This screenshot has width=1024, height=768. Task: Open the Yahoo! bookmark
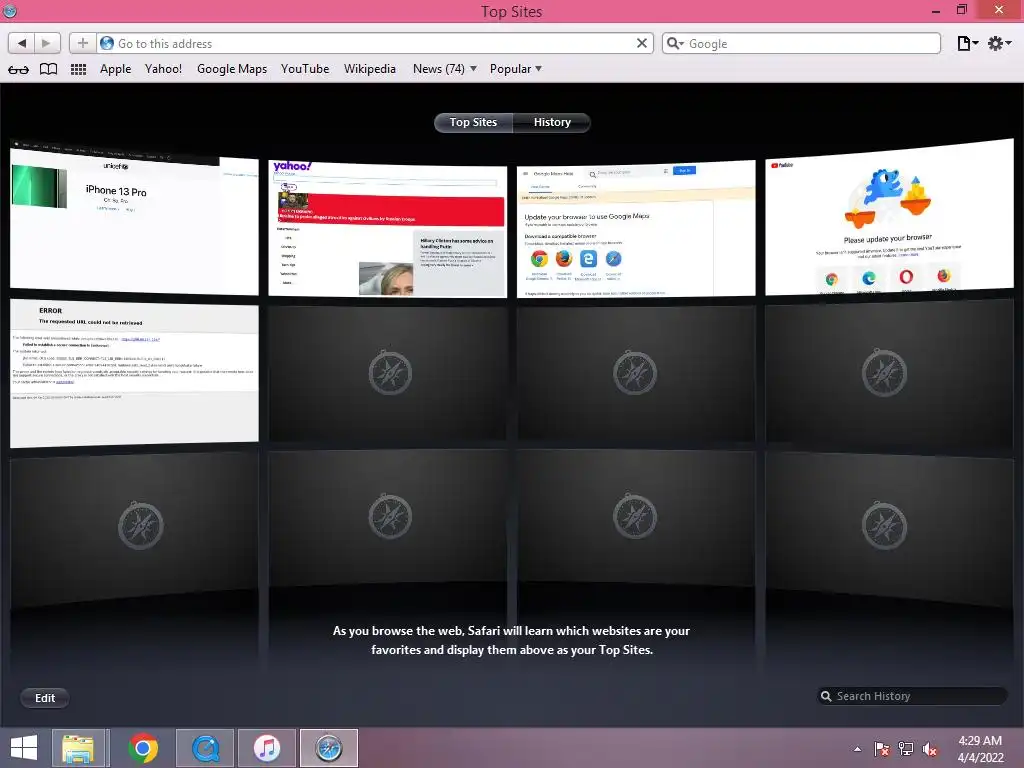pyautogui.click(x=163, y=69)
